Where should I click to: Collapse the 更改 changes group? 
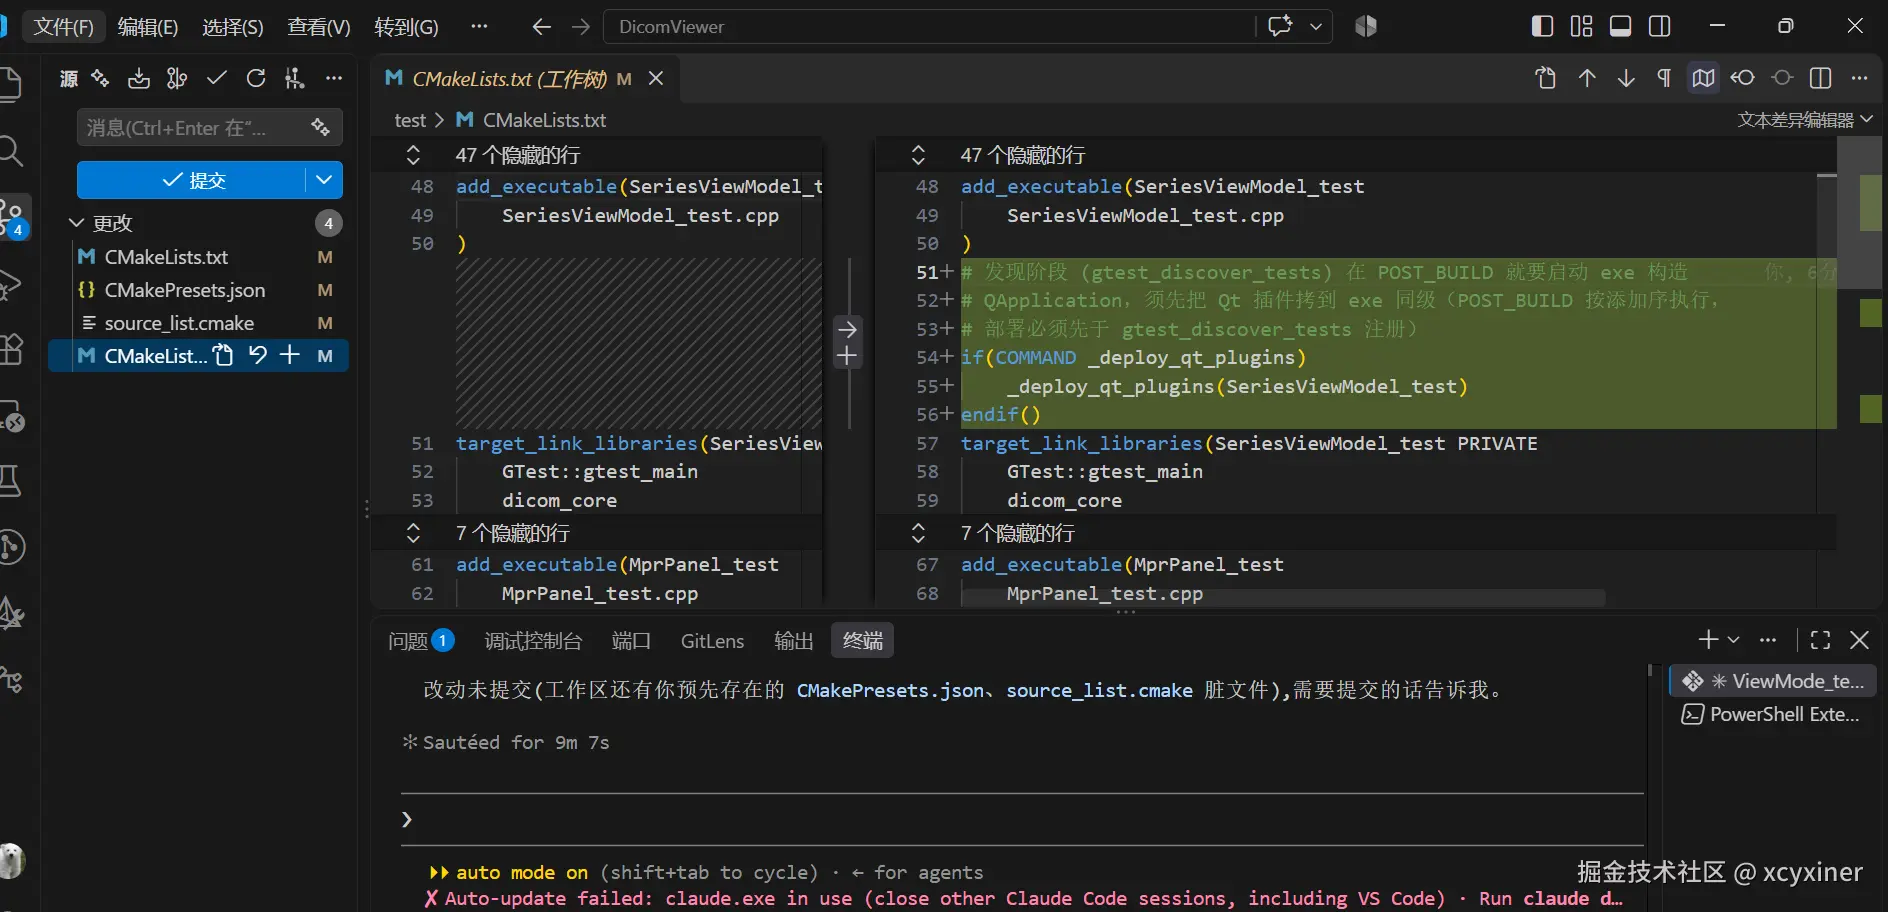(76, 222)
